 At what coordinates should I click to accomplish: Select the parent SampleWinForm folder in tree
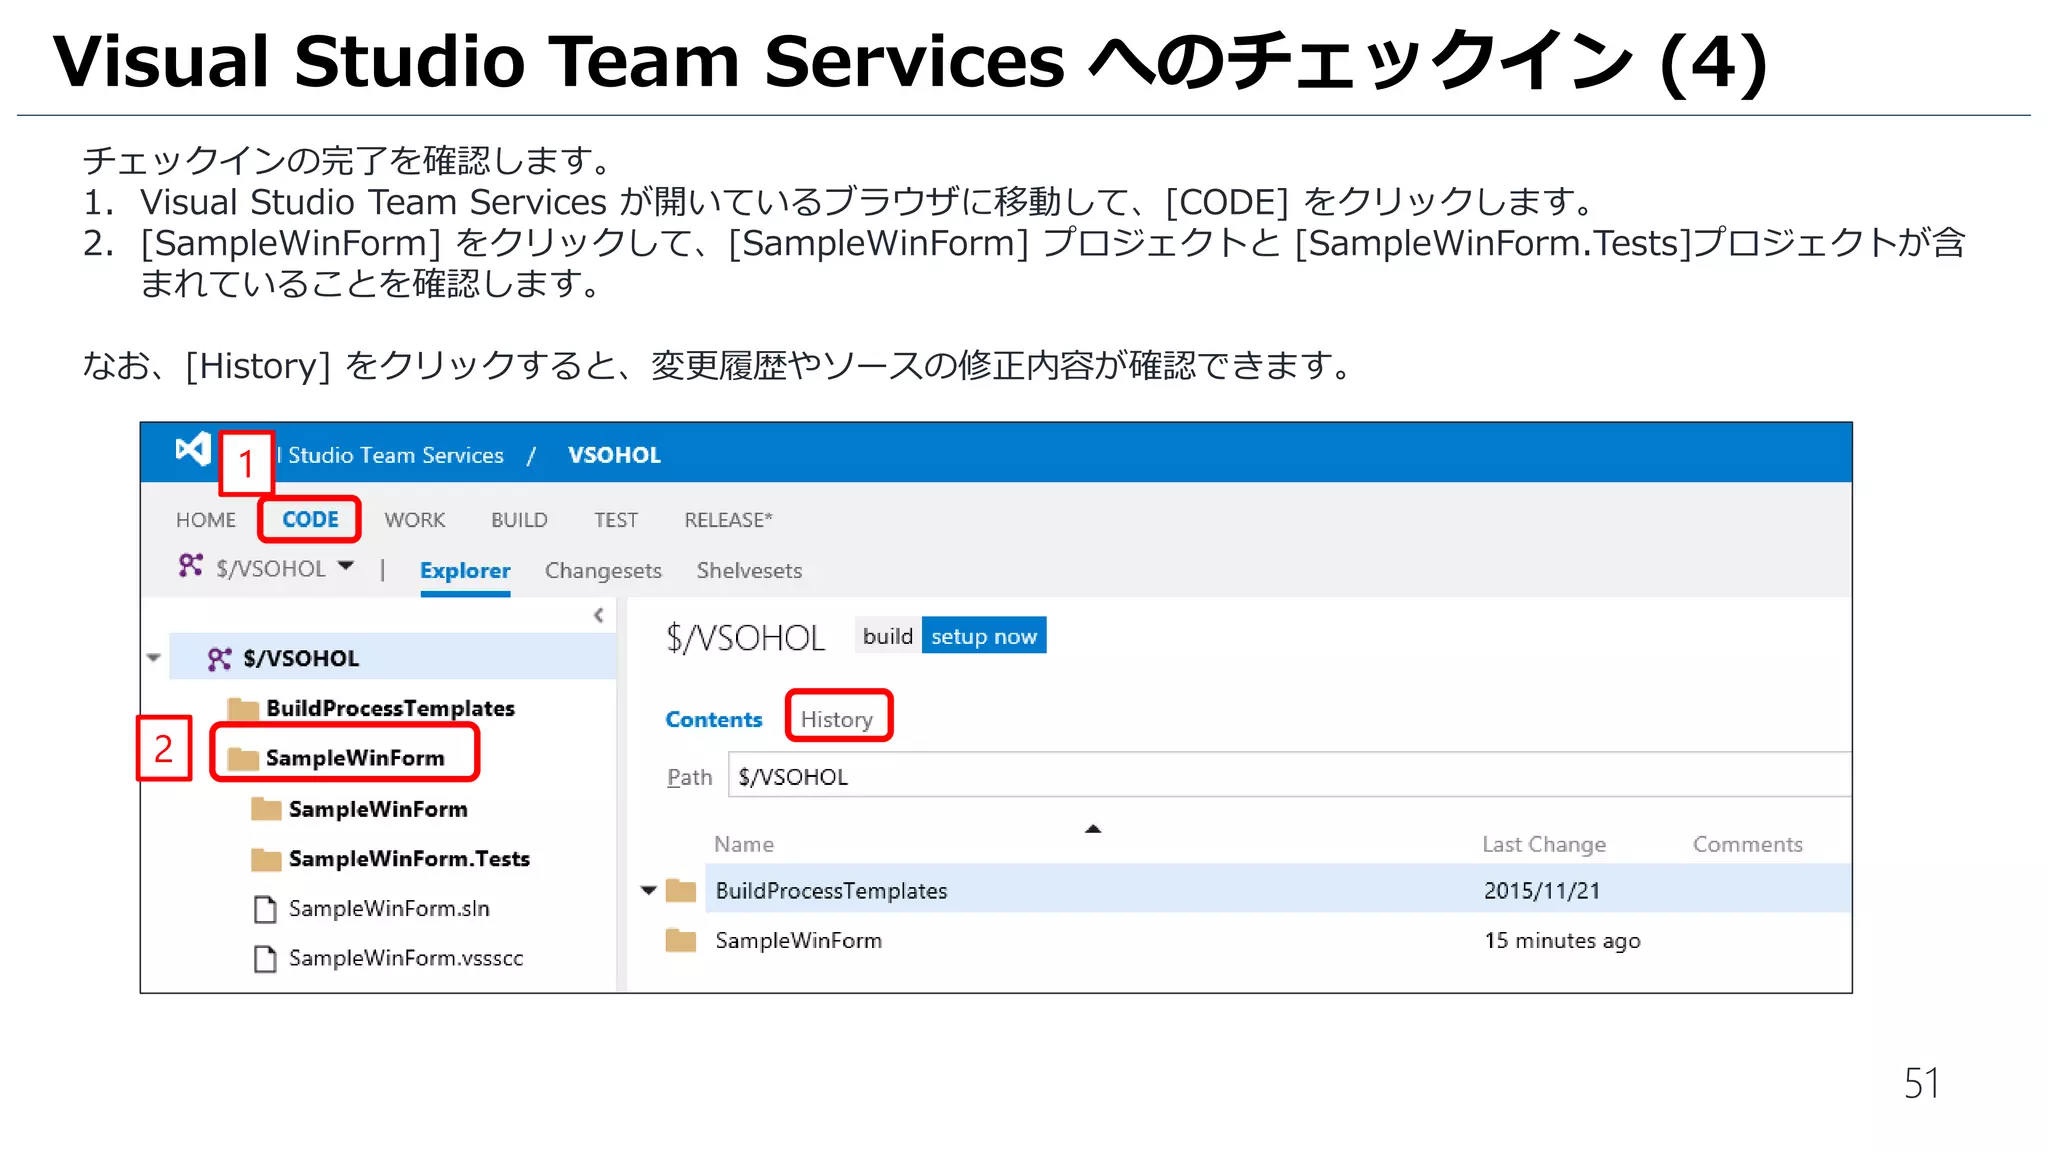click(355, 758)
